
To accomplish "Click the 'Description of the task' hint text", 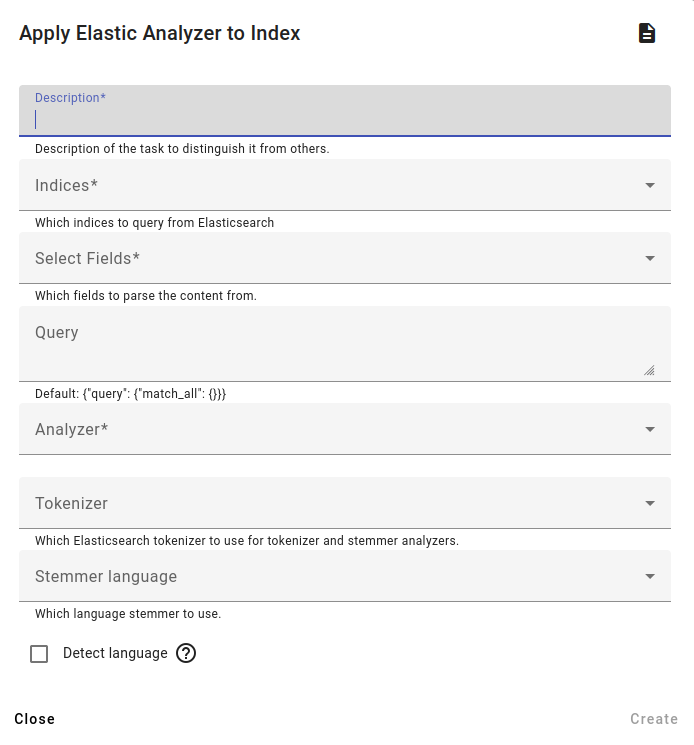I will 182,149.
